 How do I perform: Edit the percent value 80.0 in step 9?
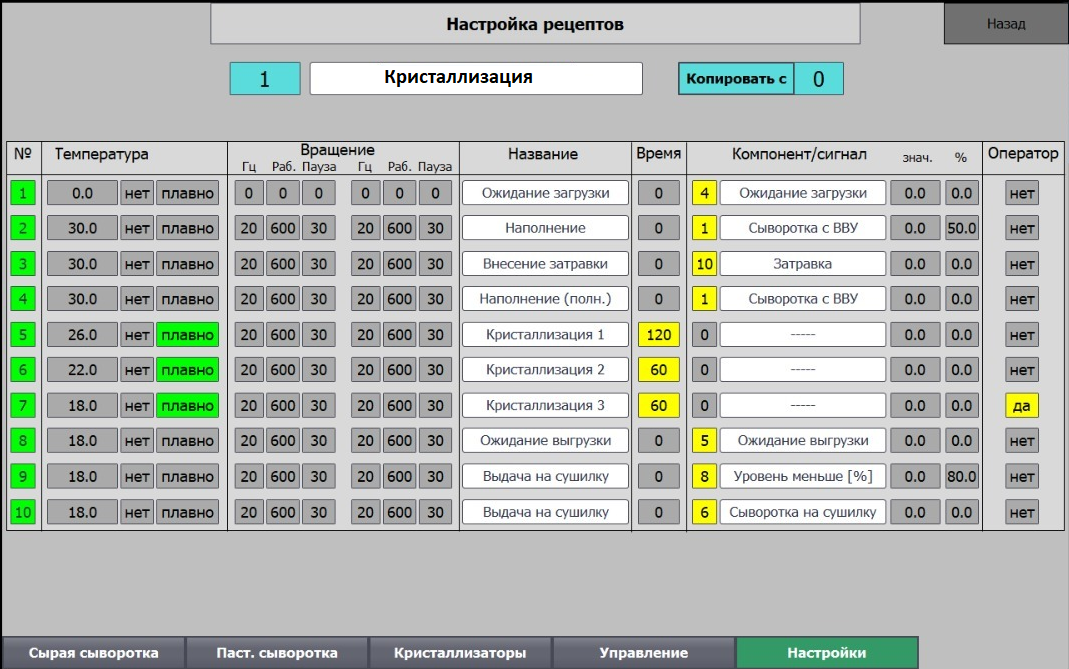961,477
